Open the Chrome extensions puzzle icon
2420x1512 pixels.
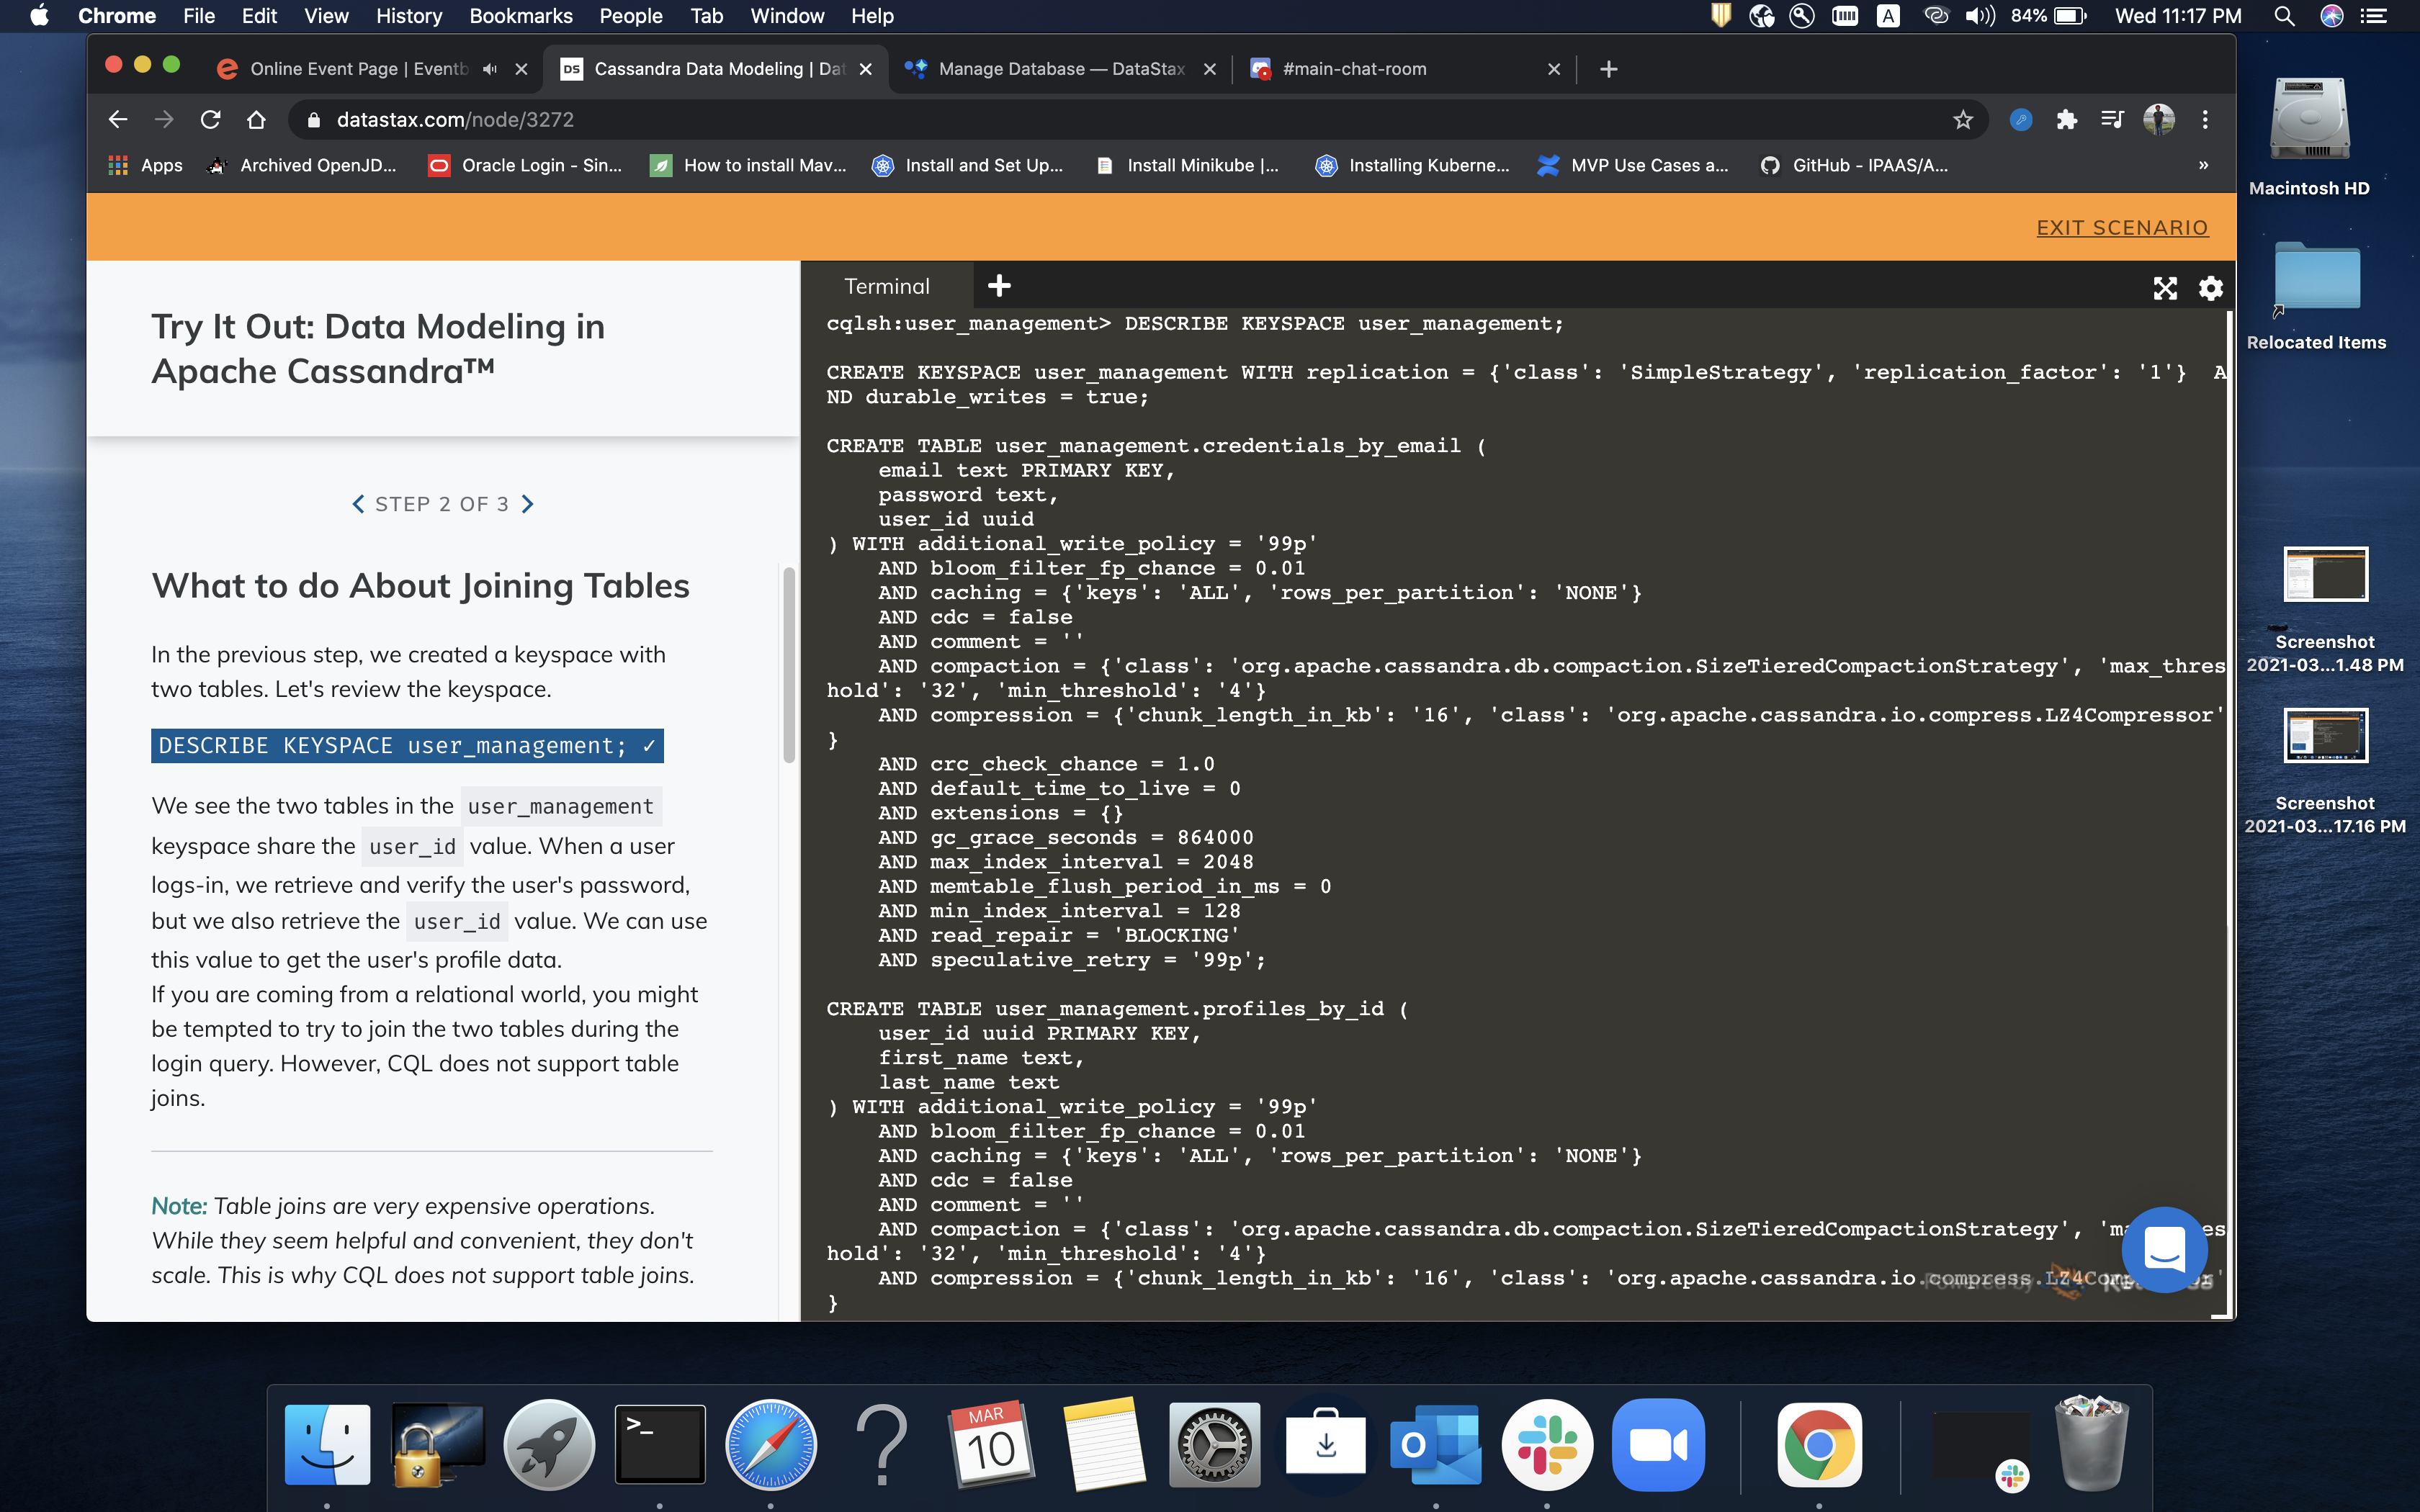(x=2066, y=120)
